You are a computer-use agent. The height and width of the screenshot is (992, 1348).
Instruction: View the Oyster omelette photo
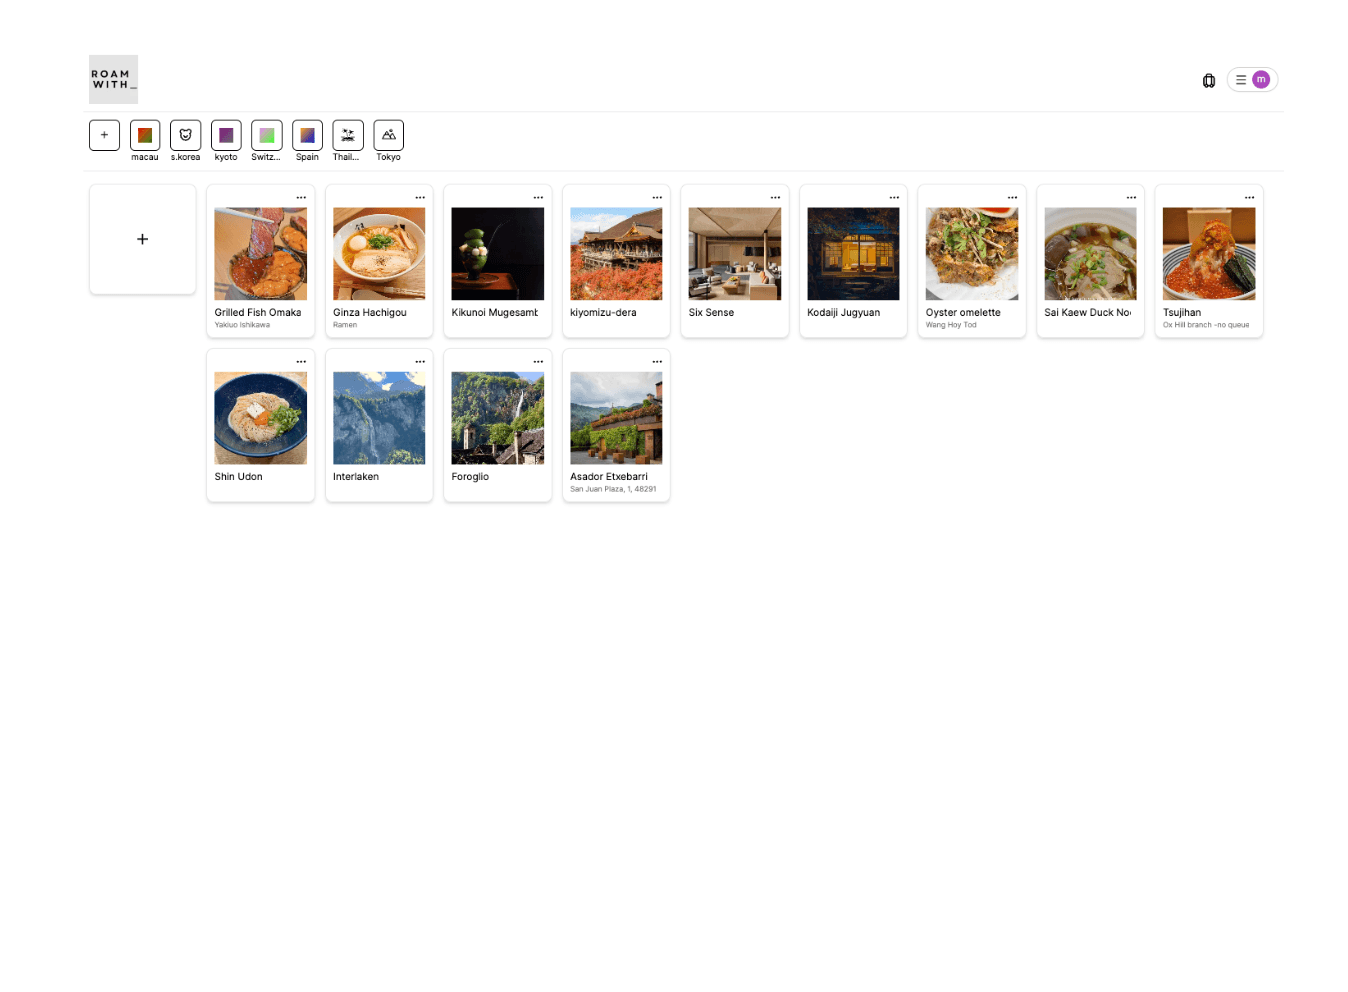[x=972, y=254]
